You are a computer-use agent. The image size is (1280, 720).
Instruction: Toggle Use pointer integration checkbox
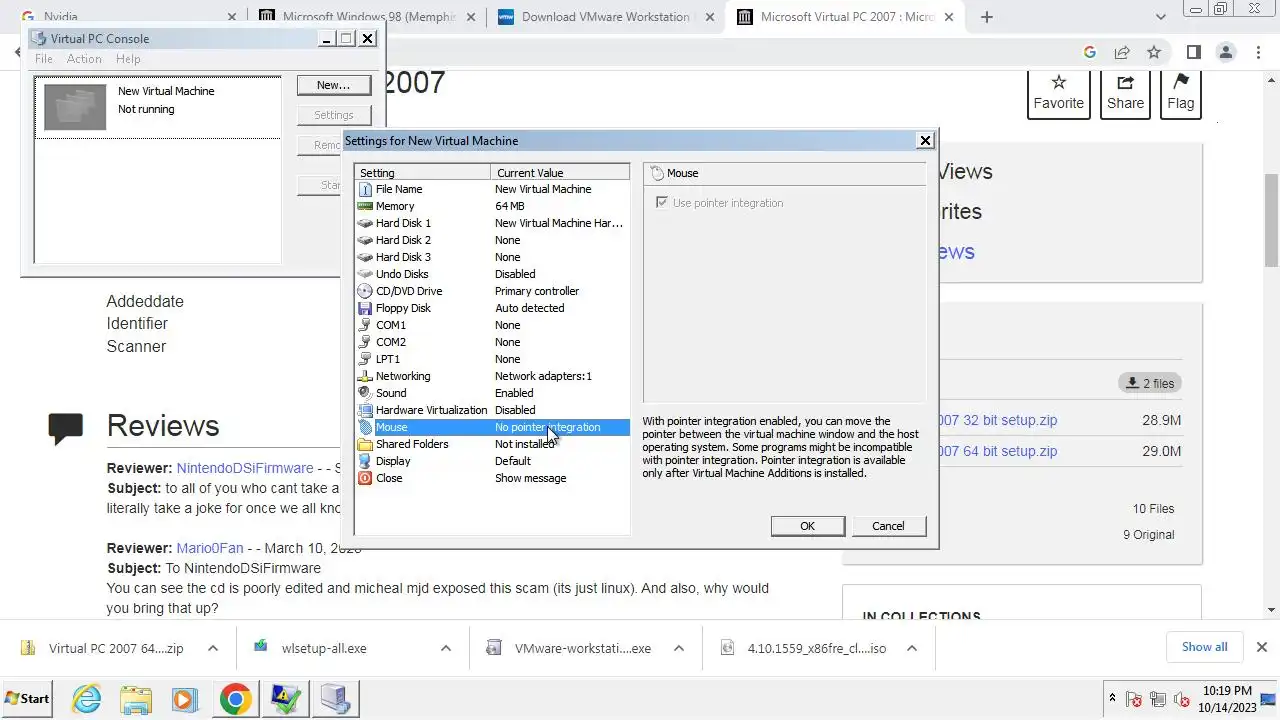pos(661,203)
